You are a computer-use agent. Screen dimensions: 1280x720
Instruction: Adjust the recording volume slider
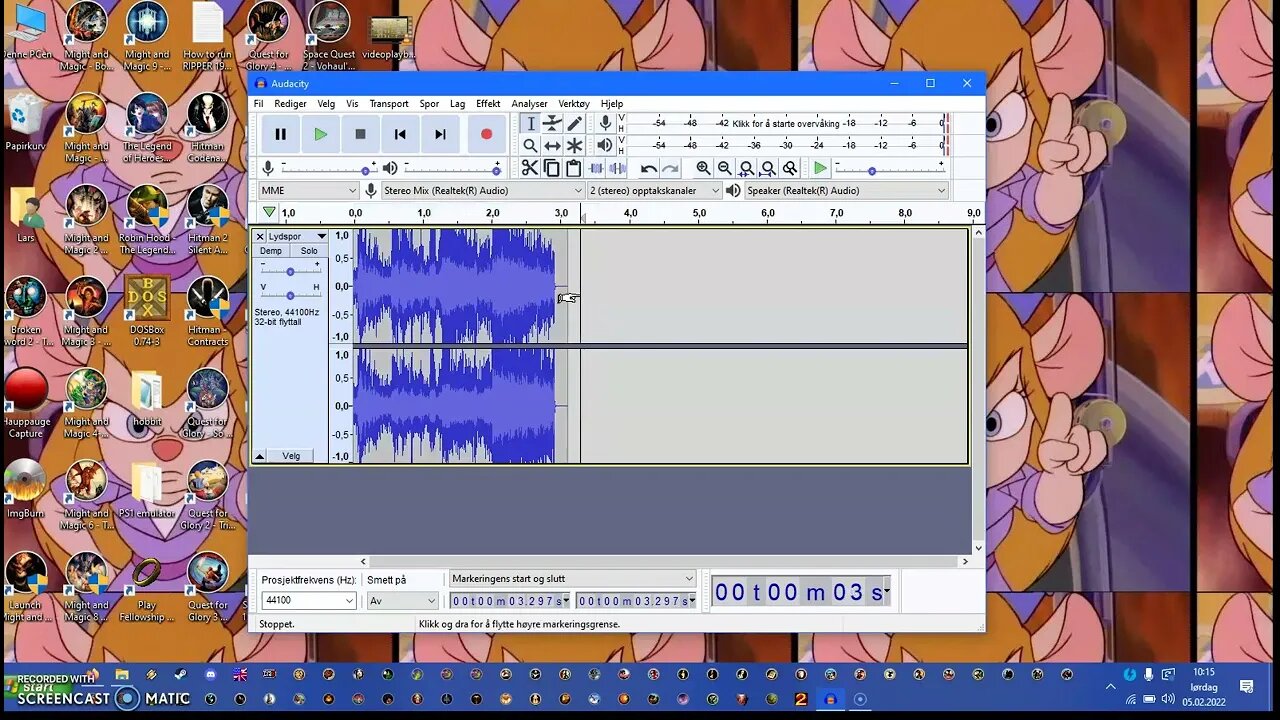pyautogui.click(x=328, y=169)
